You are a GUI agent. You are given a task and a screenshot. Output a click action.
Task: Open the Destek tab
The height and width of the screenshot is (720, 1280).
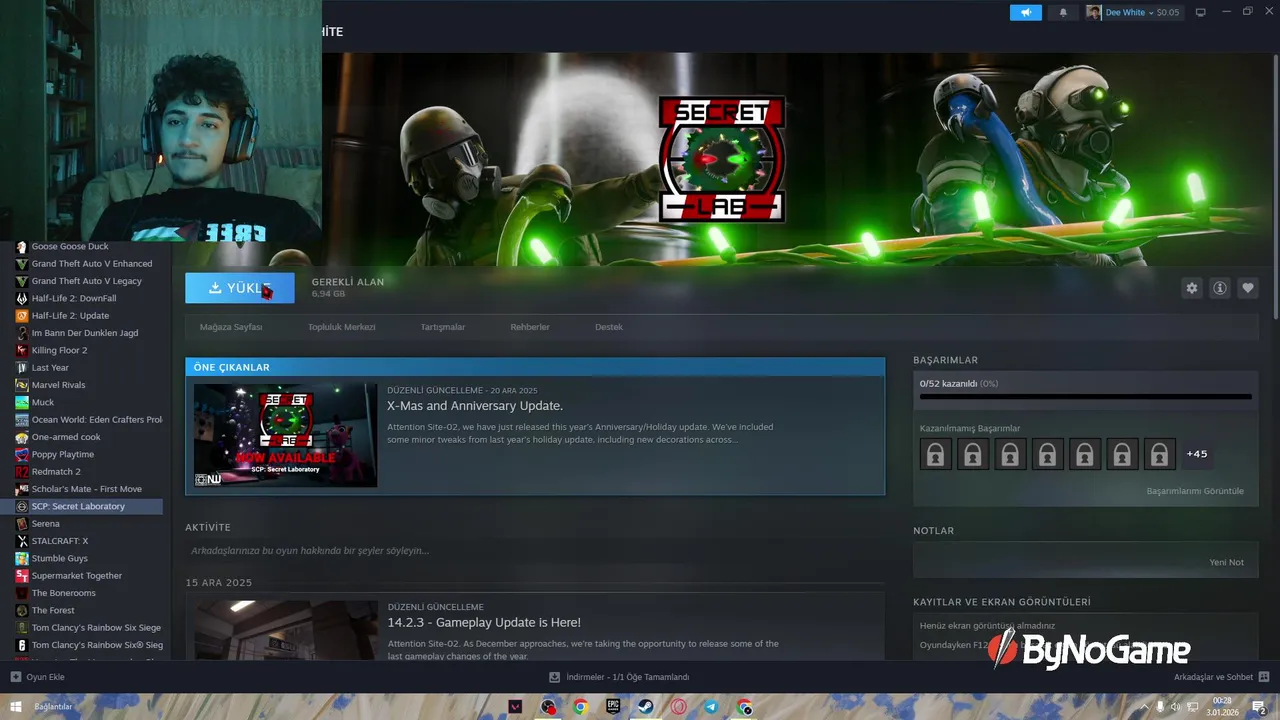click(x=609, y=327)
